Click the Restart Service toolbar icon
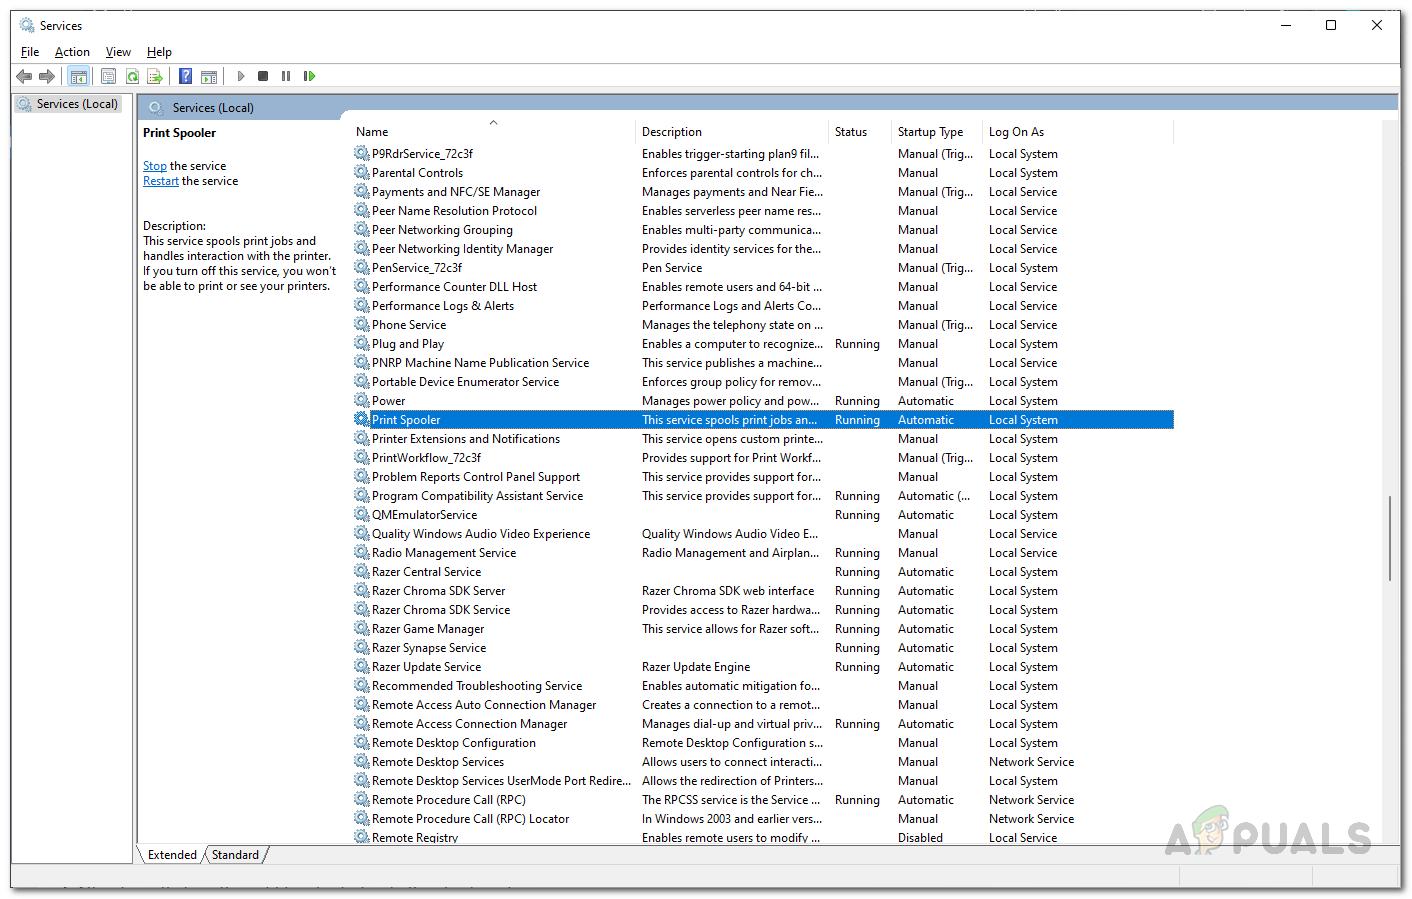Viewport: 1412px width, 899px height. click(x=309, y=76)
